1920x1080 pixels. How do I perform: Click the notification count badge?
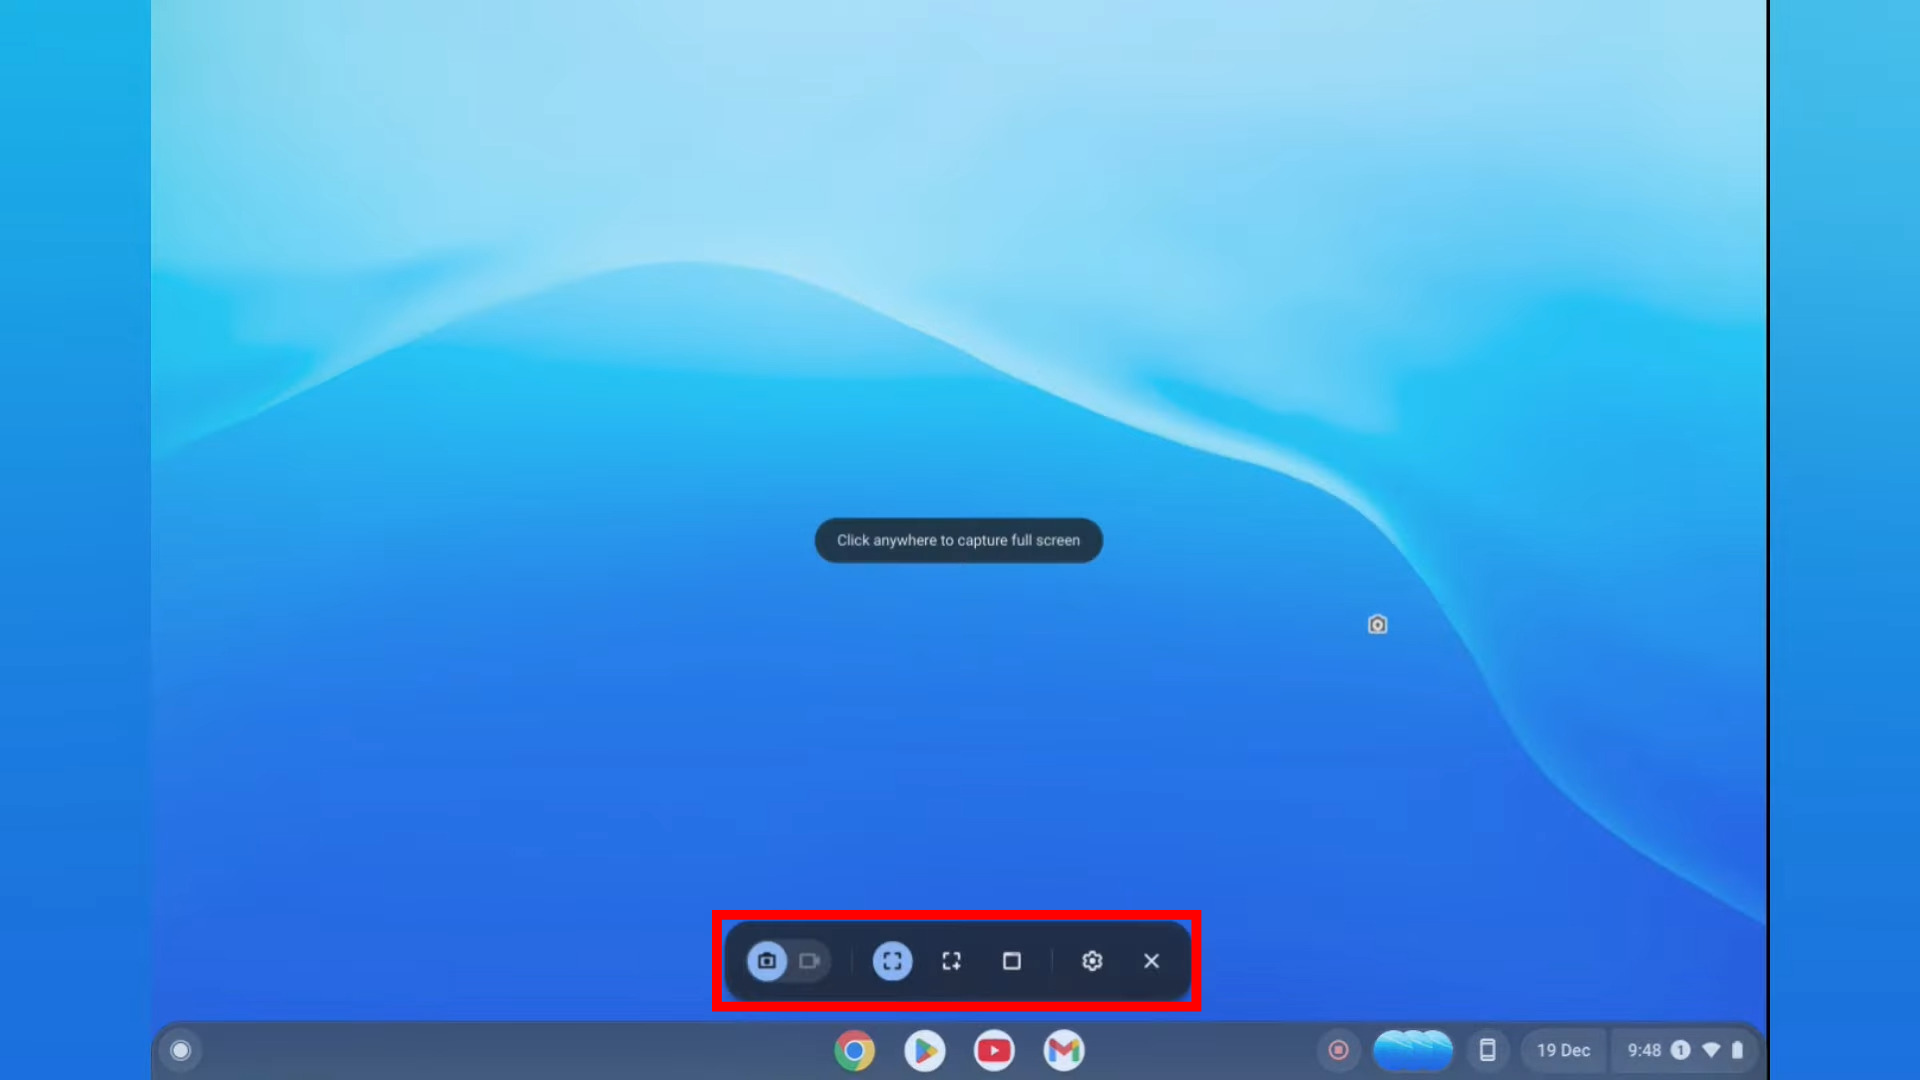(x=1681, y=1050)
